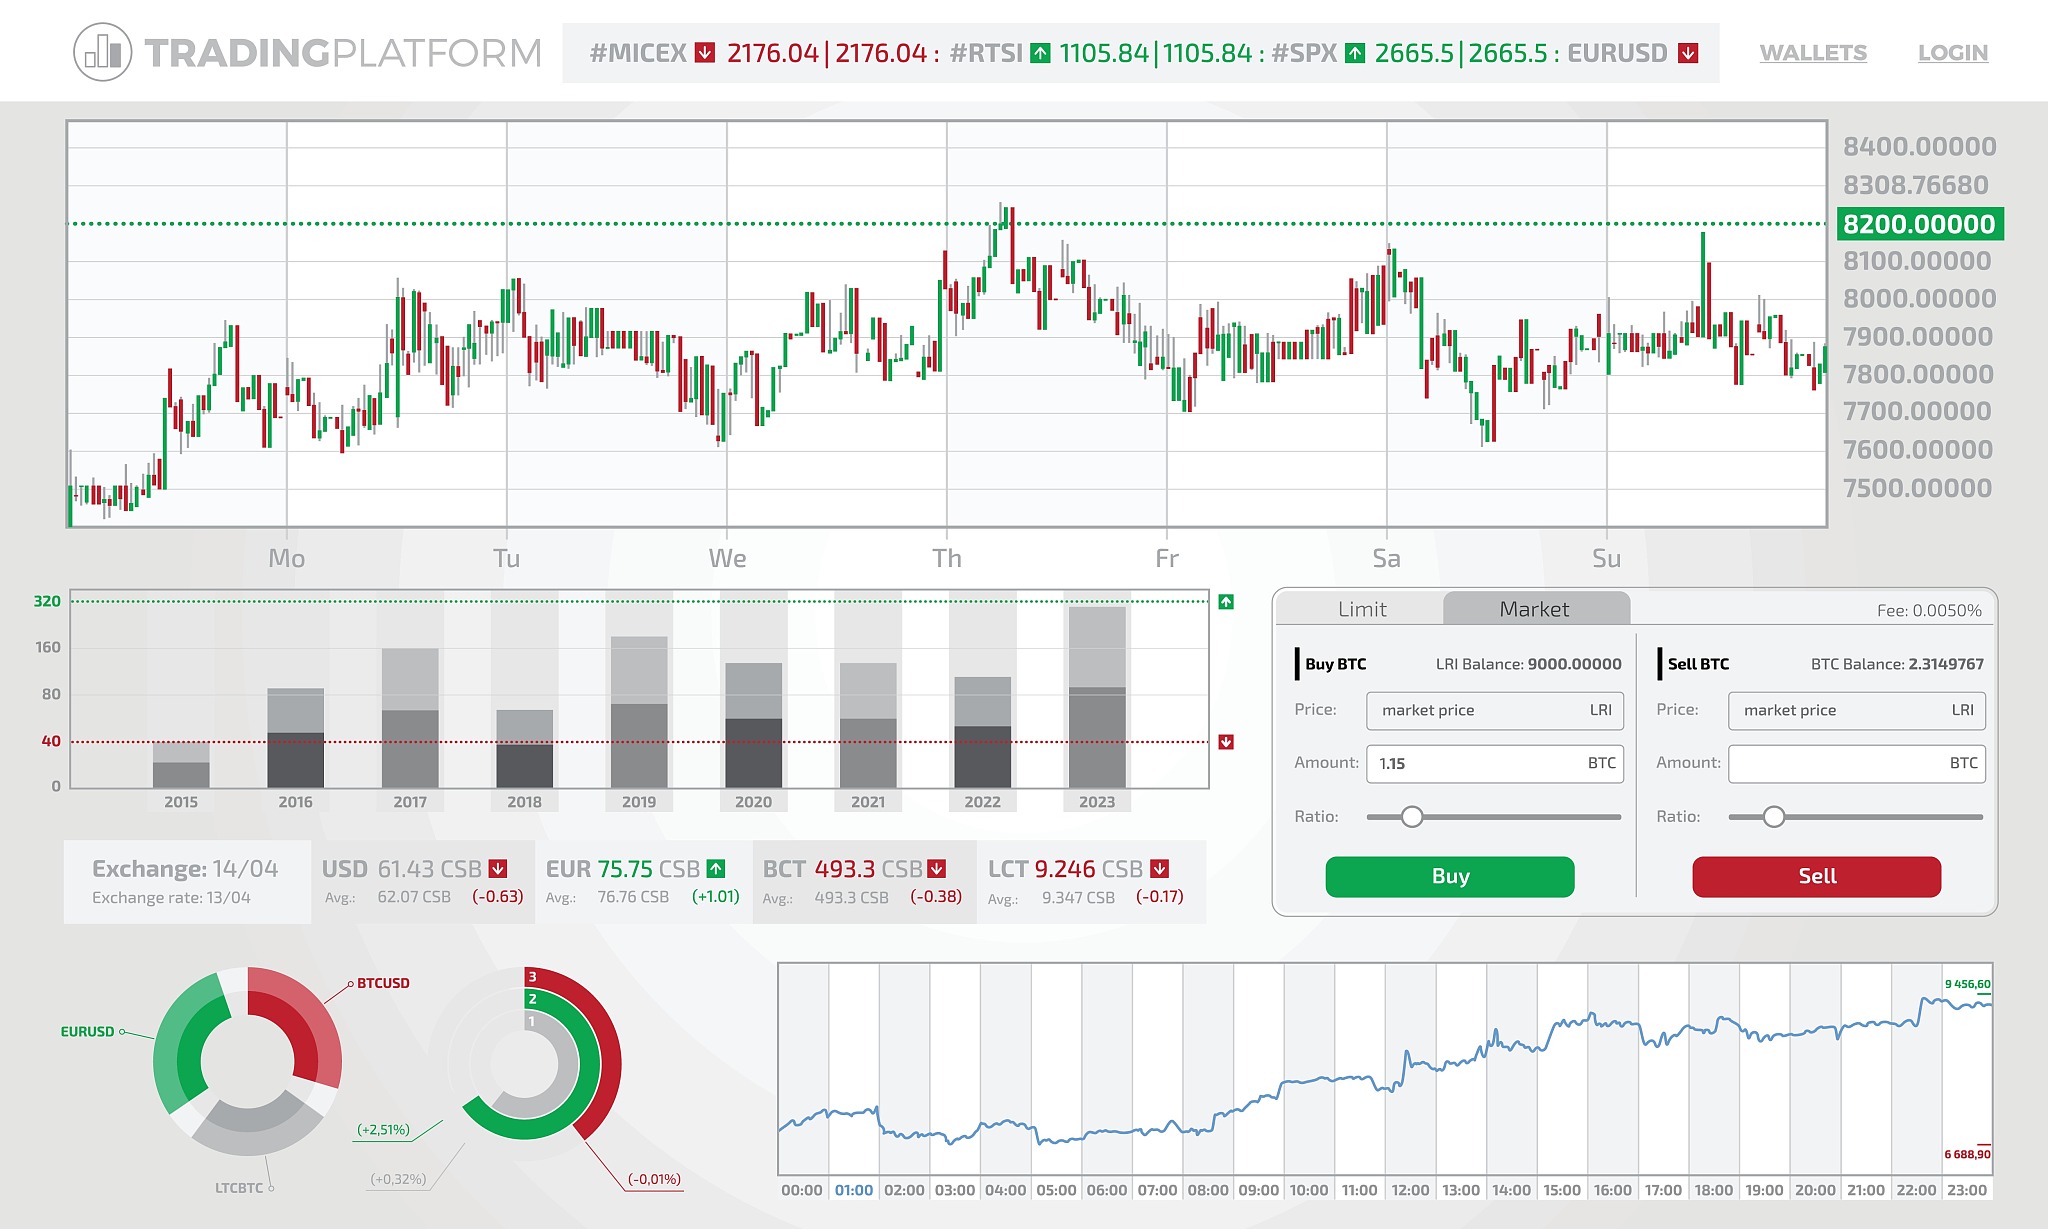
Task: Select the 01:00 time marker on the line chart
Action: click(x=854, y=1190)
